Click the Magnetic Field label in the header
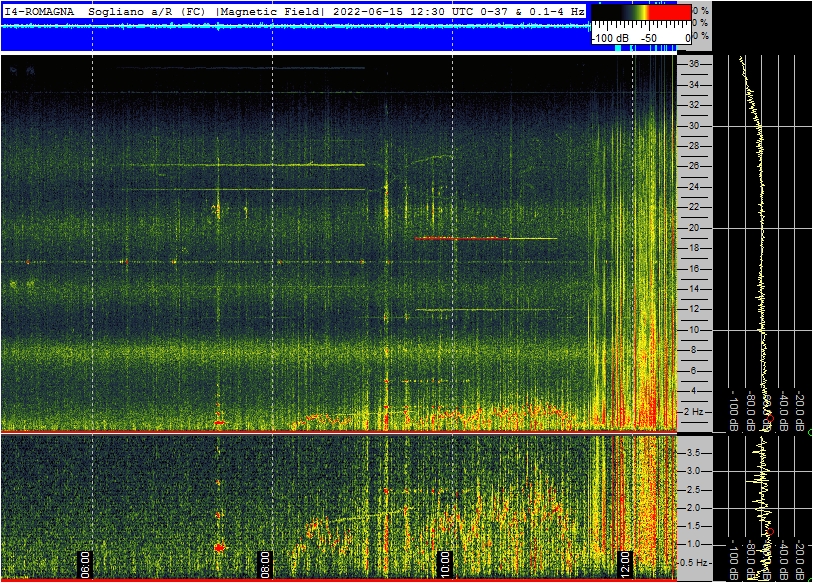 click(x=269, y=11)
